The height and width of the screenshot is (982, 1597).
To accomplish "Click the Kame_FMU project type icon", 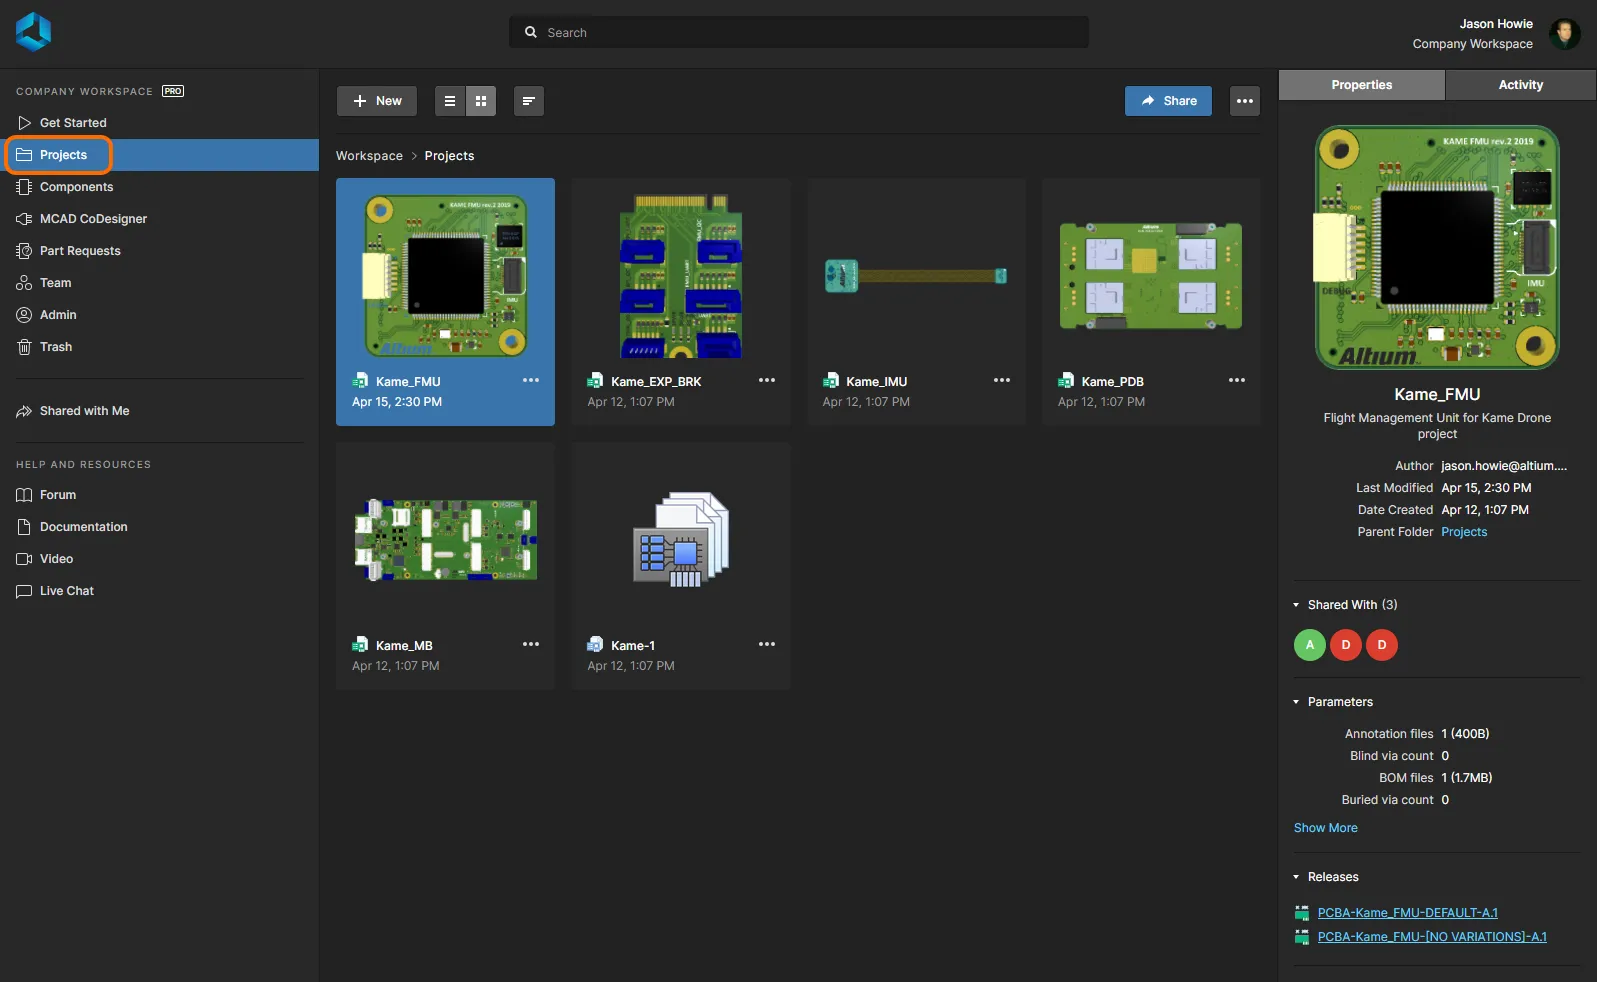I will (x=360, y=381).
